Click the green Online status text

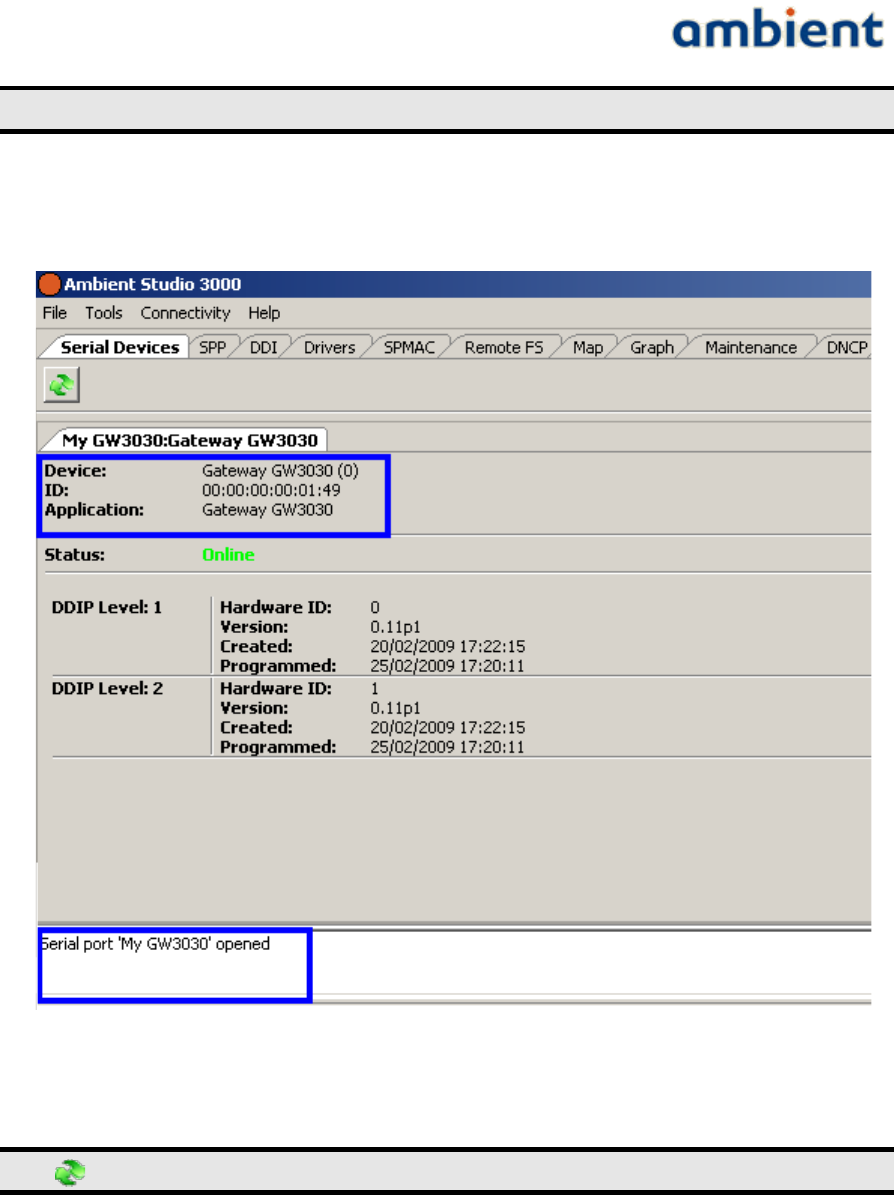point(228,555)
